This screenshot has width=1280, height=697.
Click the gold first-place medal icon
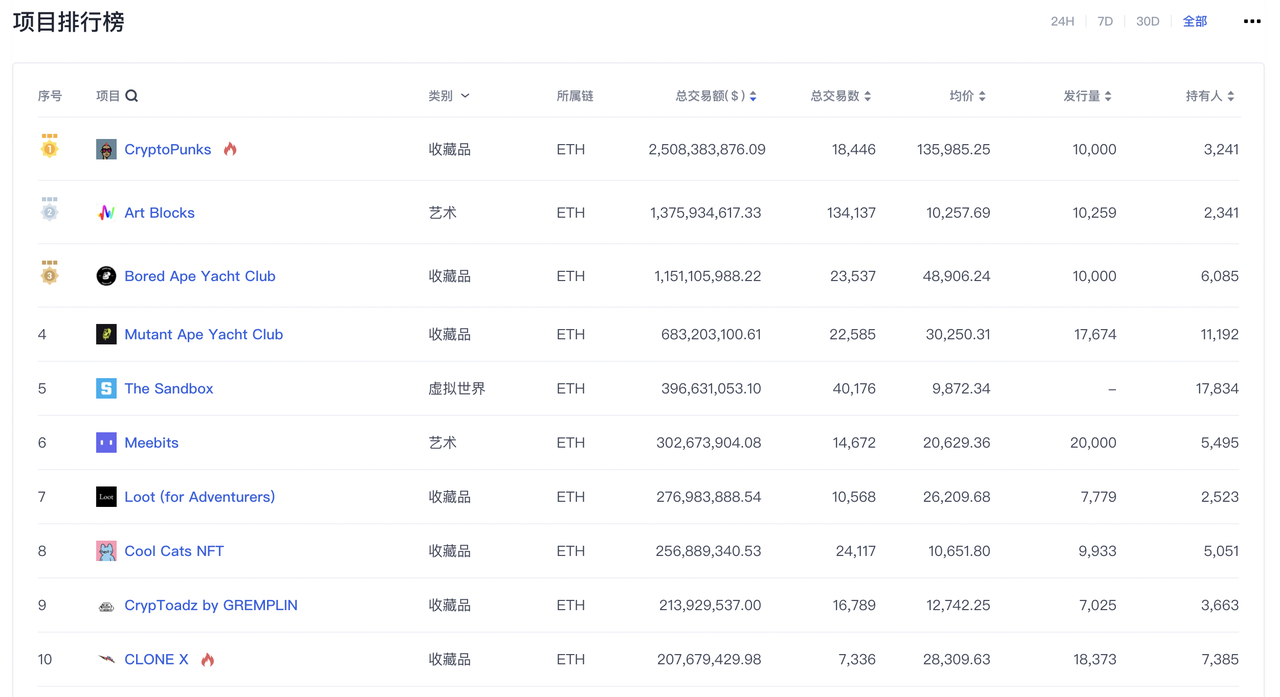point(49,147)
